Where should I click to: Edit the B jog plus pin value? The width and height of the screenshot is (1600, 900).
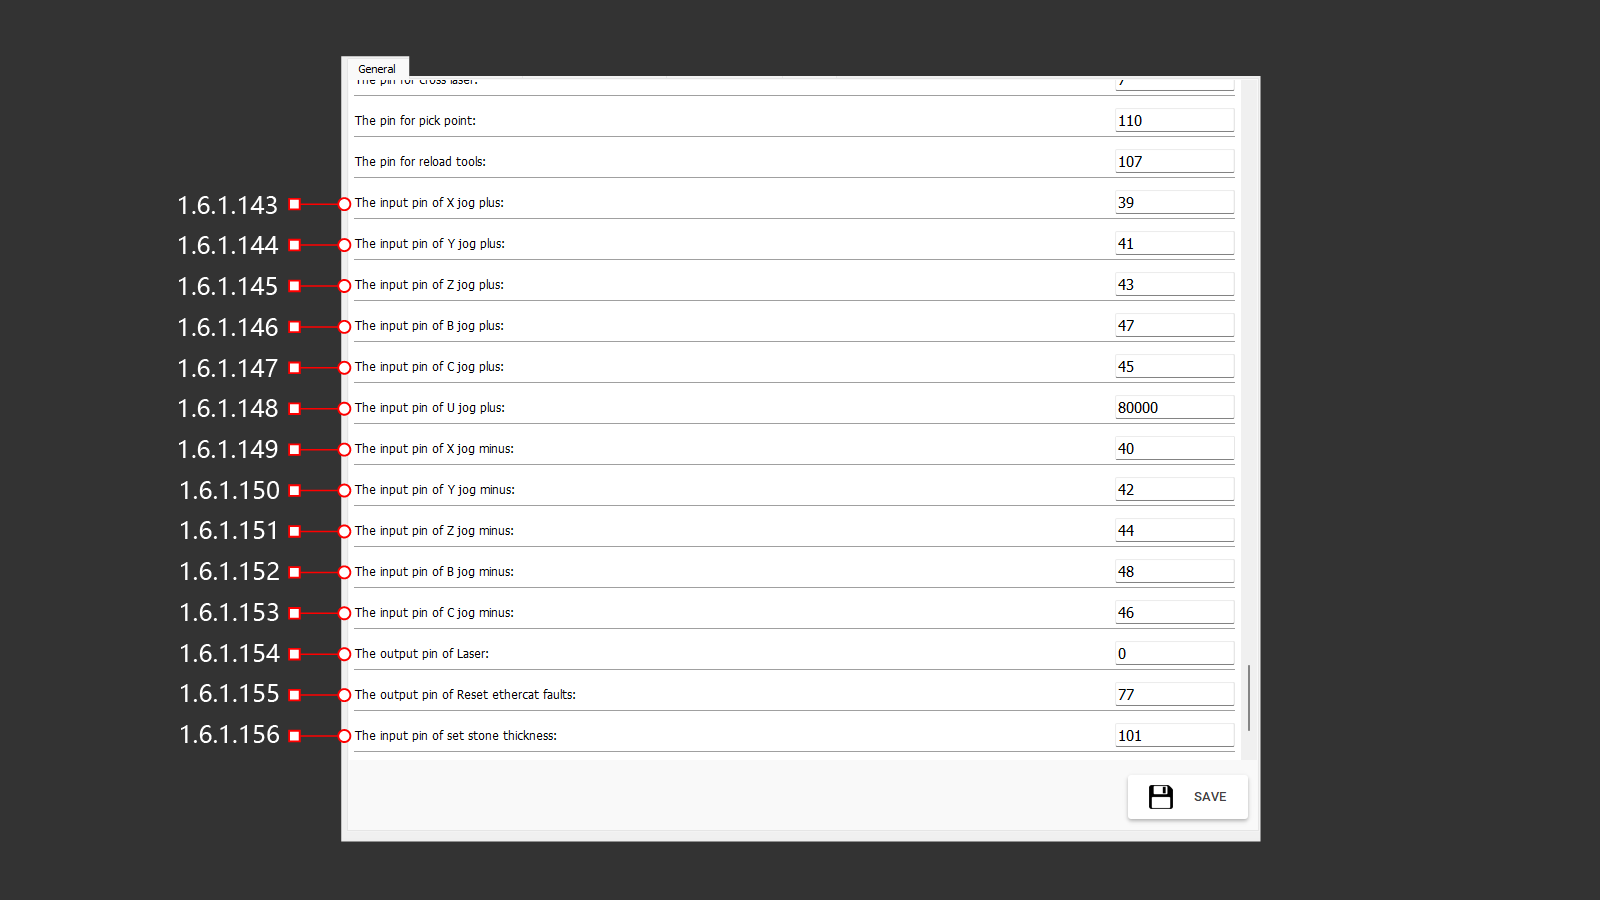tap(1173, 326)
